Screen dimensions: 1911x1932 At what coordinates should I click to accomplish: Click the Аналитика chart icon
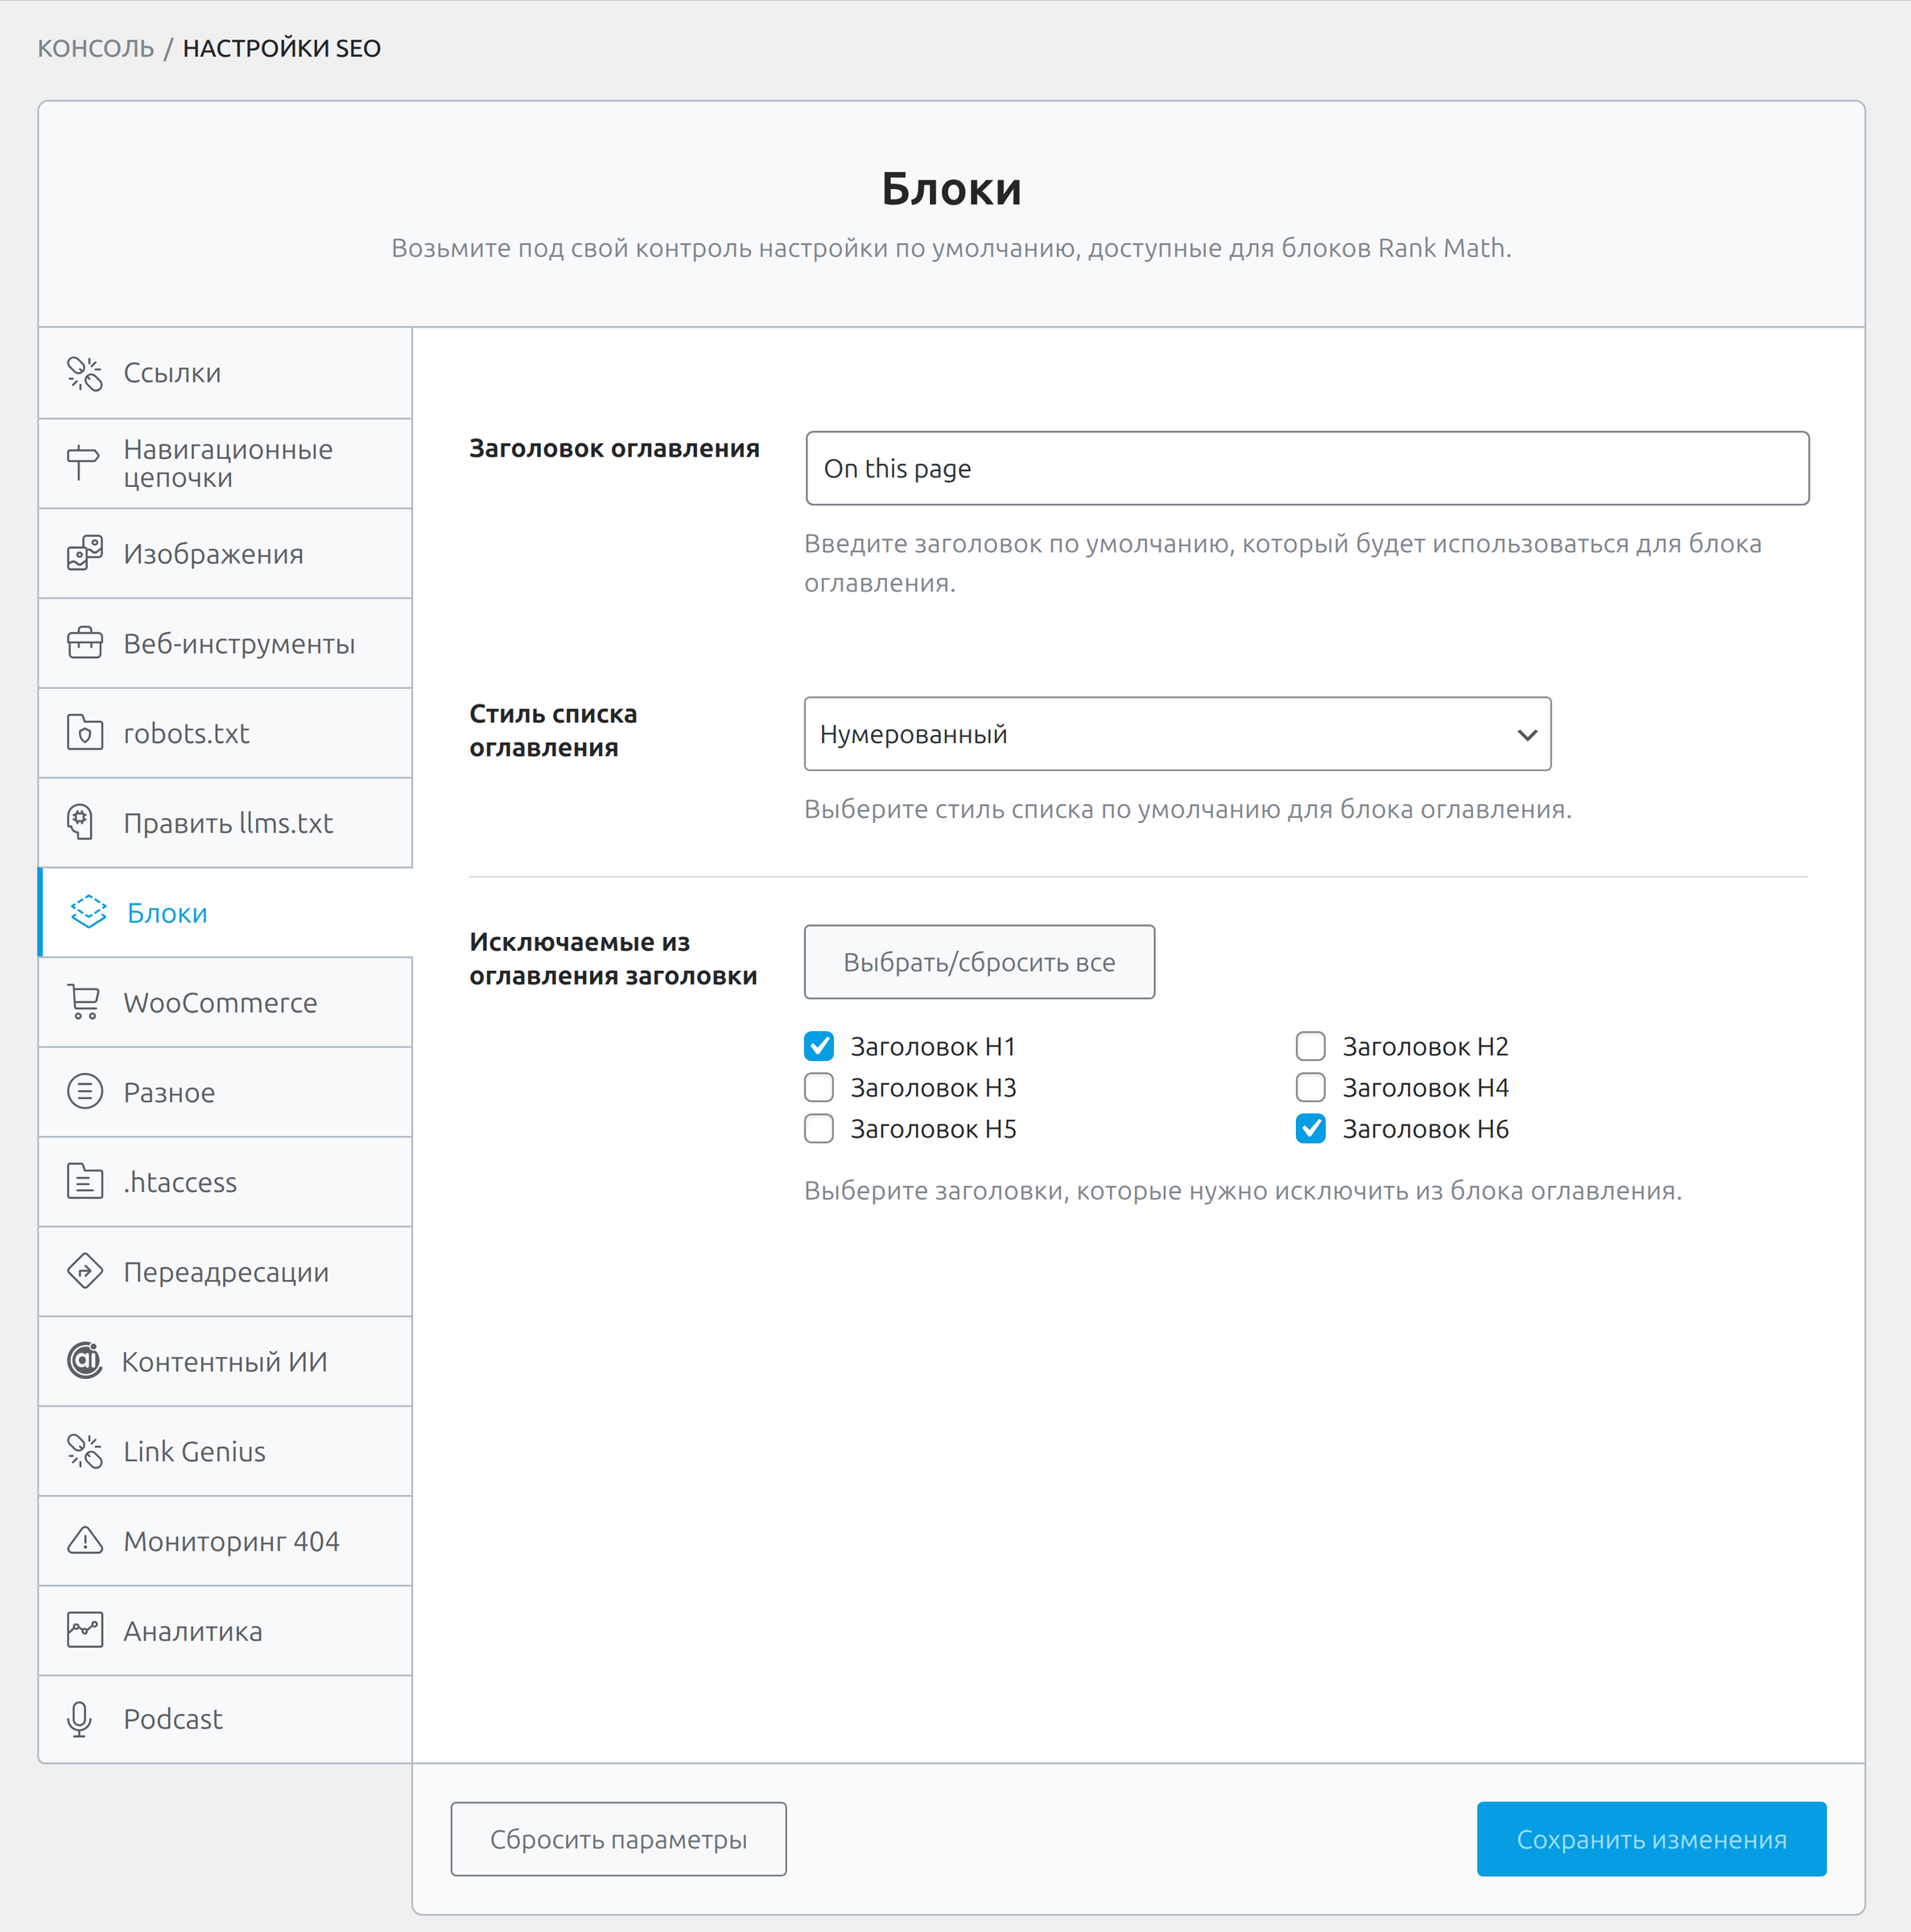coord(85,1630)
